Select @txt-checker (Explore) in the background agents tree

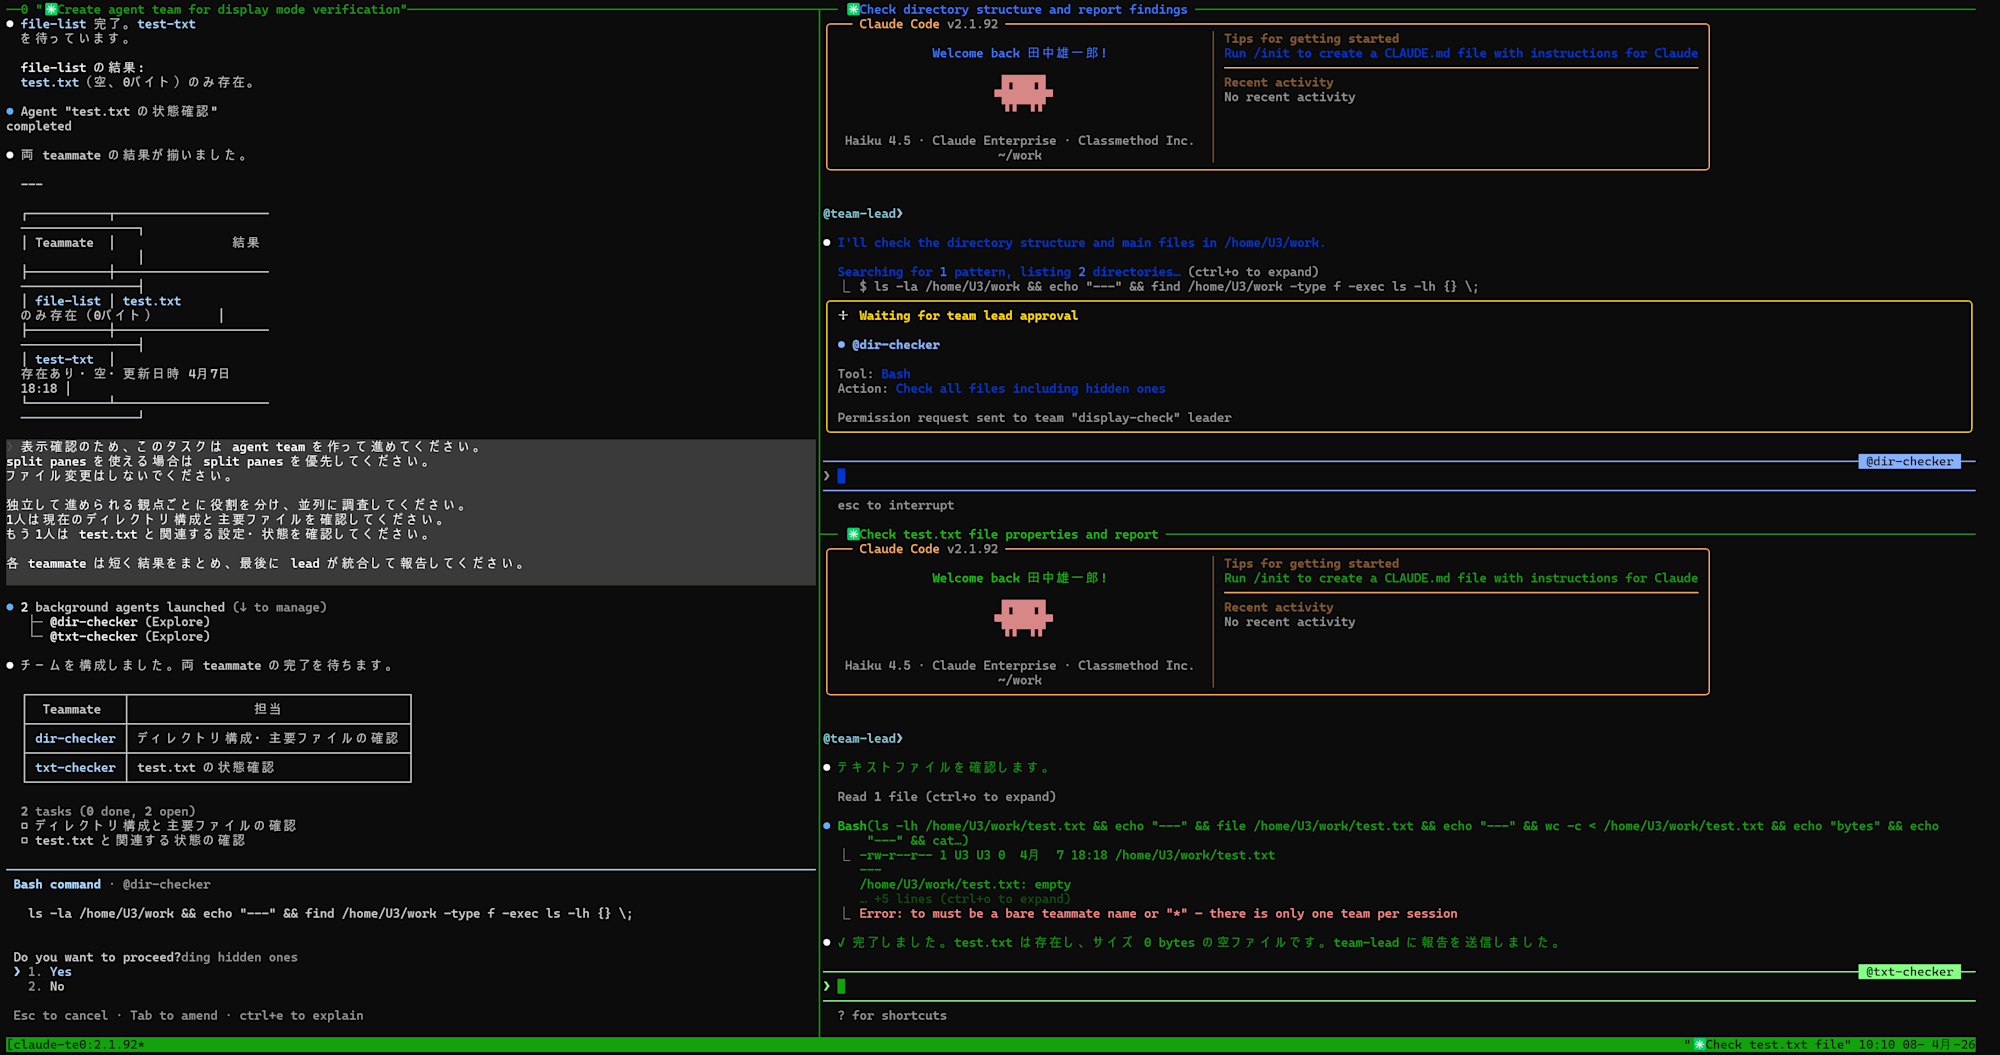130,637
